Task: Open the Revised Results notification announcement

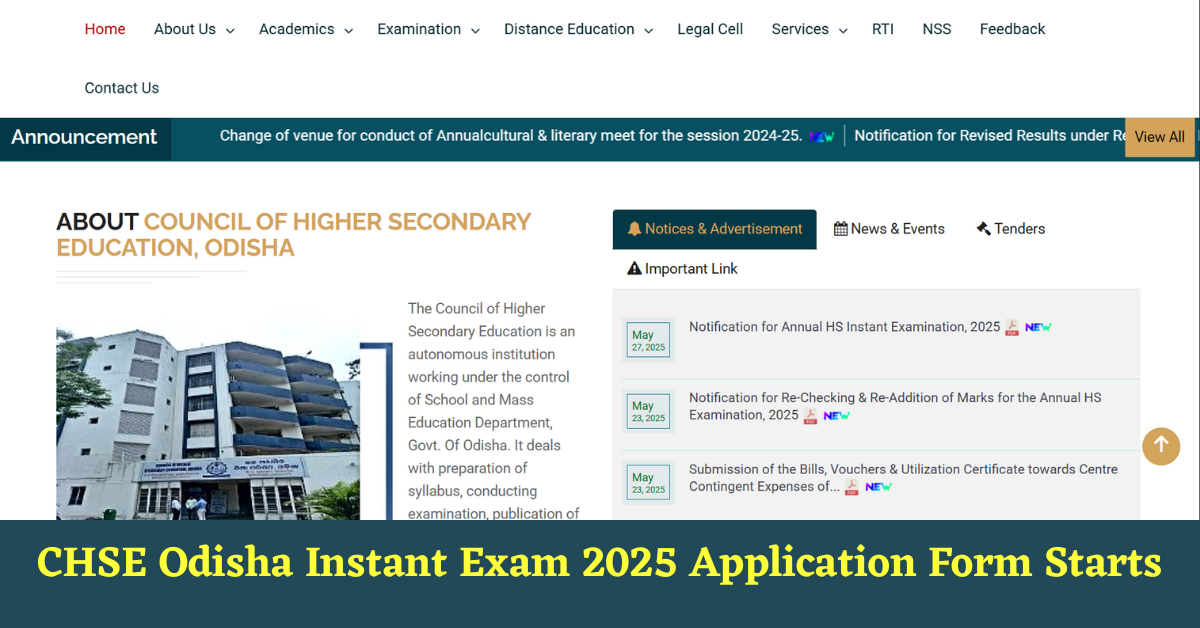Action: pos(989,136)
